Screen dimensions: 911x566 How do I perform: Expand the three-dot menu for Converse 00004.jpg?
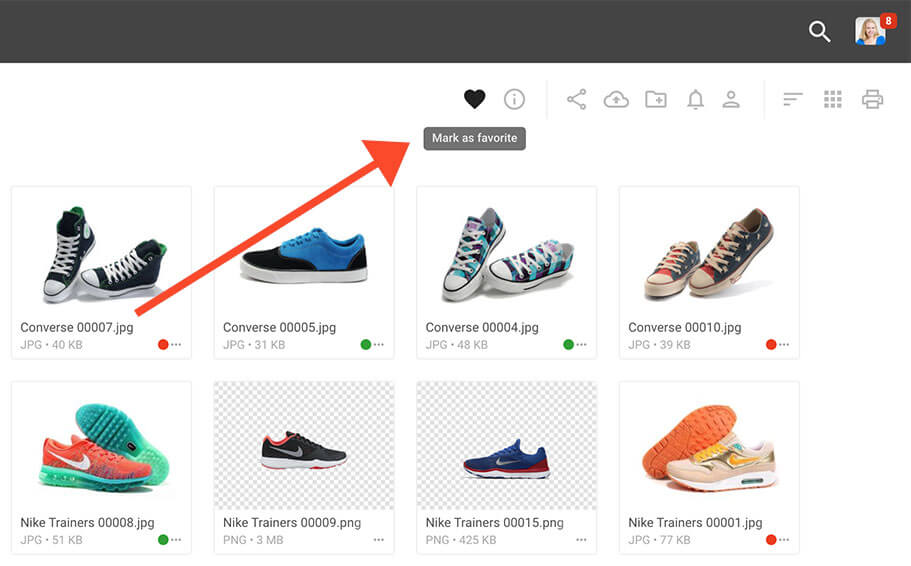tap(581, 345)
